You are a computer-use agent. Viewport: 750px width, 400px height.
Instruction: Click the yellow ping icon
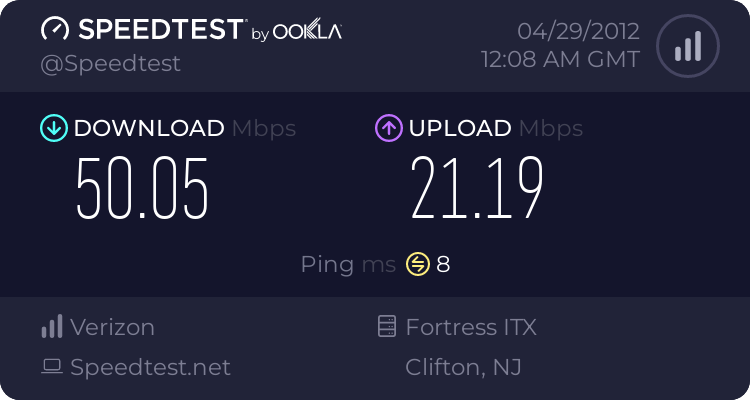coord(417,264)
